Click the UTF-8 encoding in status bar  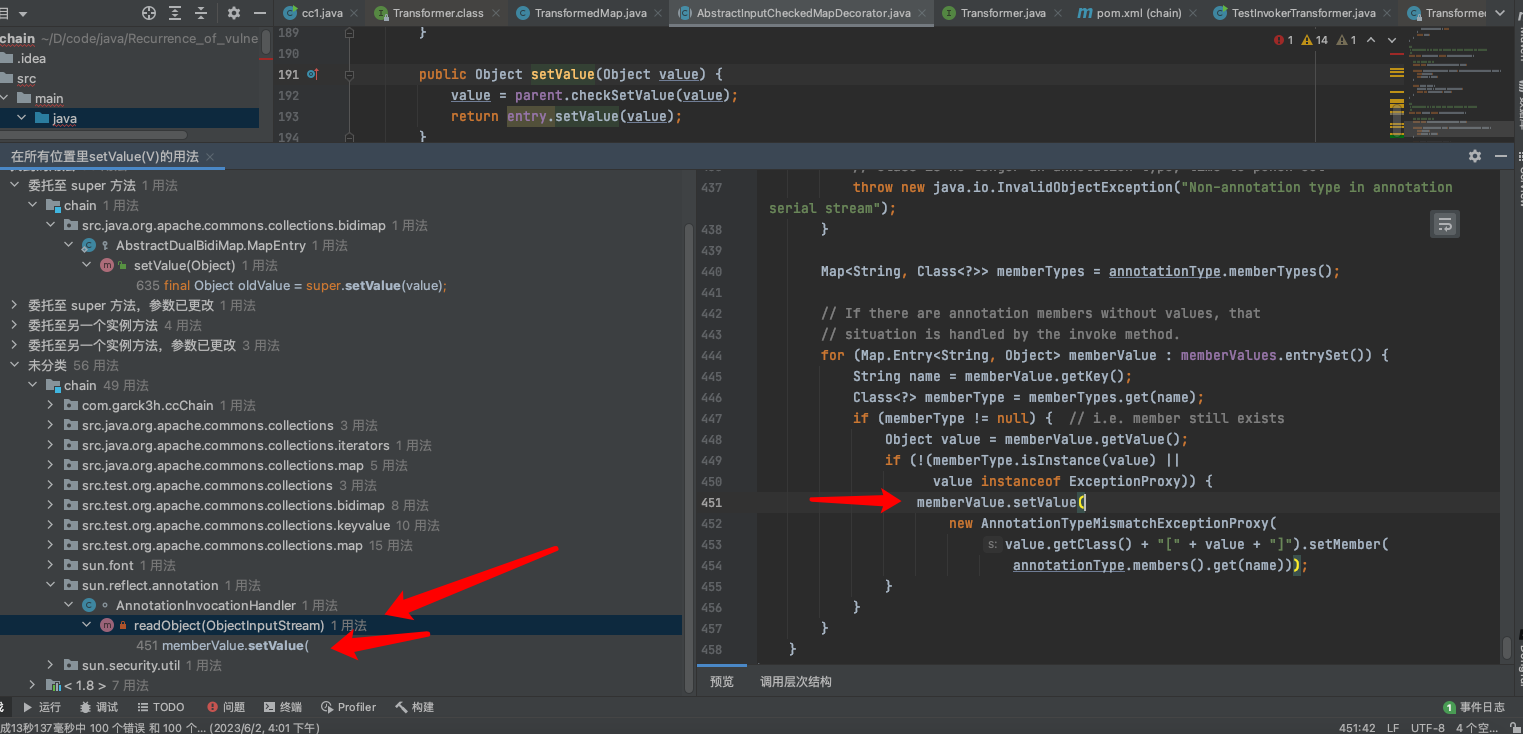[x=1427, y=728]
